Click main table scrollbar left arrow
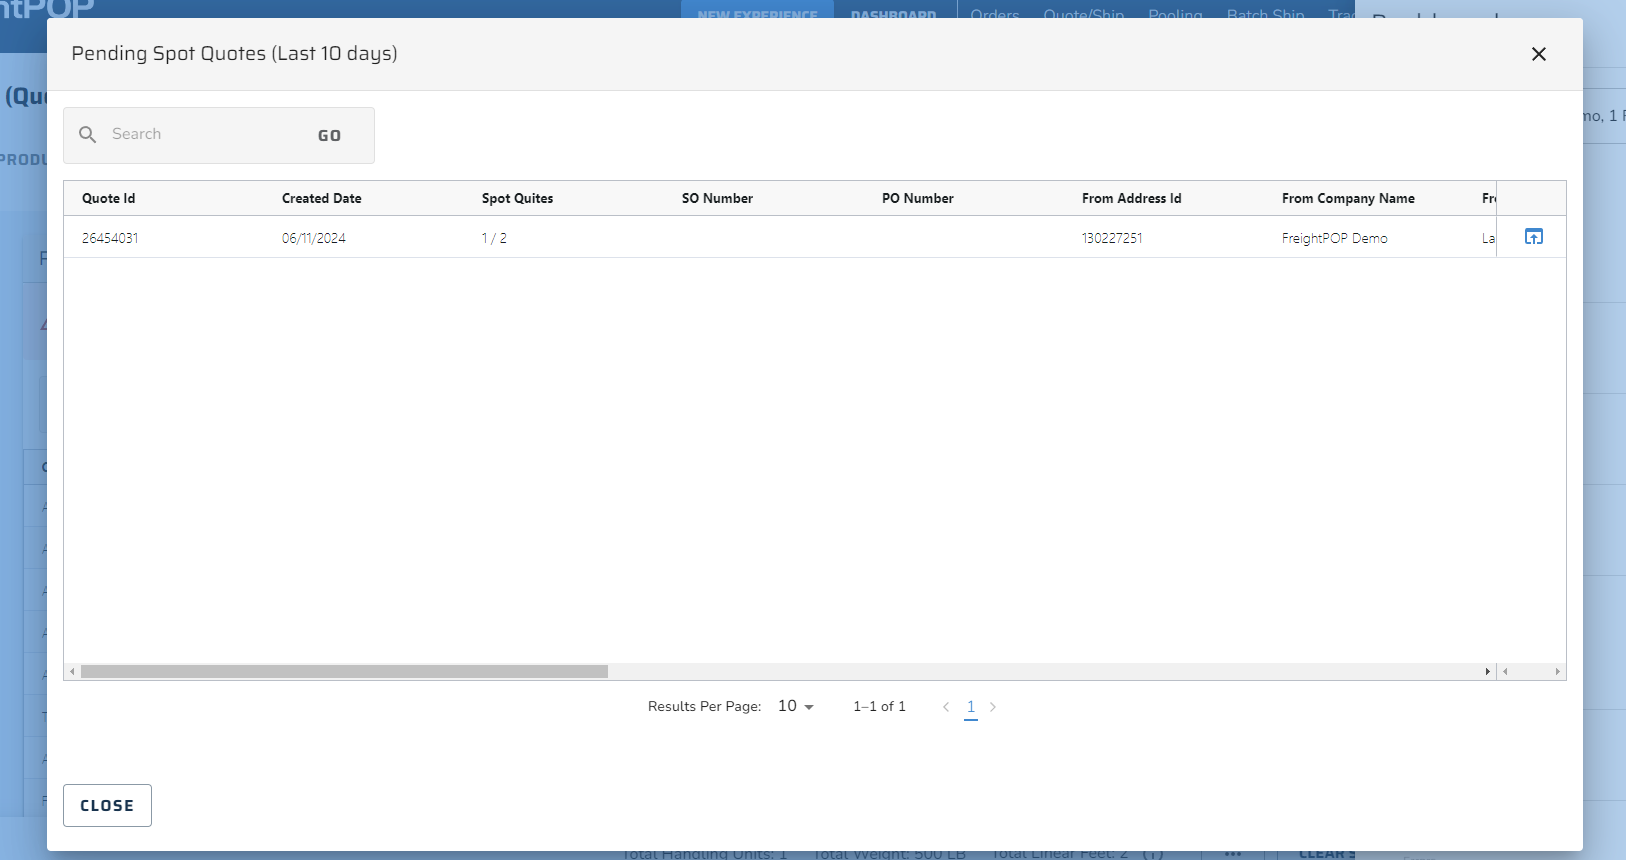The image size is (1626, 860). pyautogui.click(x=72, y=671)
